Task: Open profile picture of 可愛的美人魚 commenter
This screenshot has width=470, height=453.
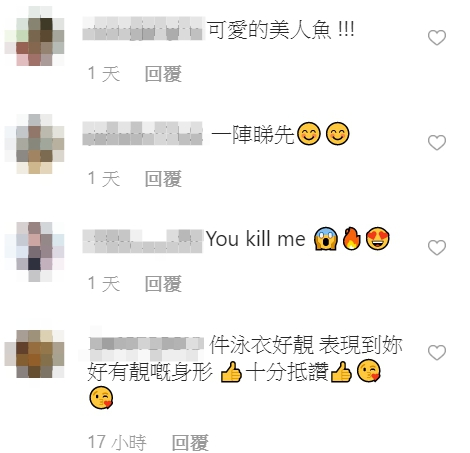Action: tap(34, 36)
